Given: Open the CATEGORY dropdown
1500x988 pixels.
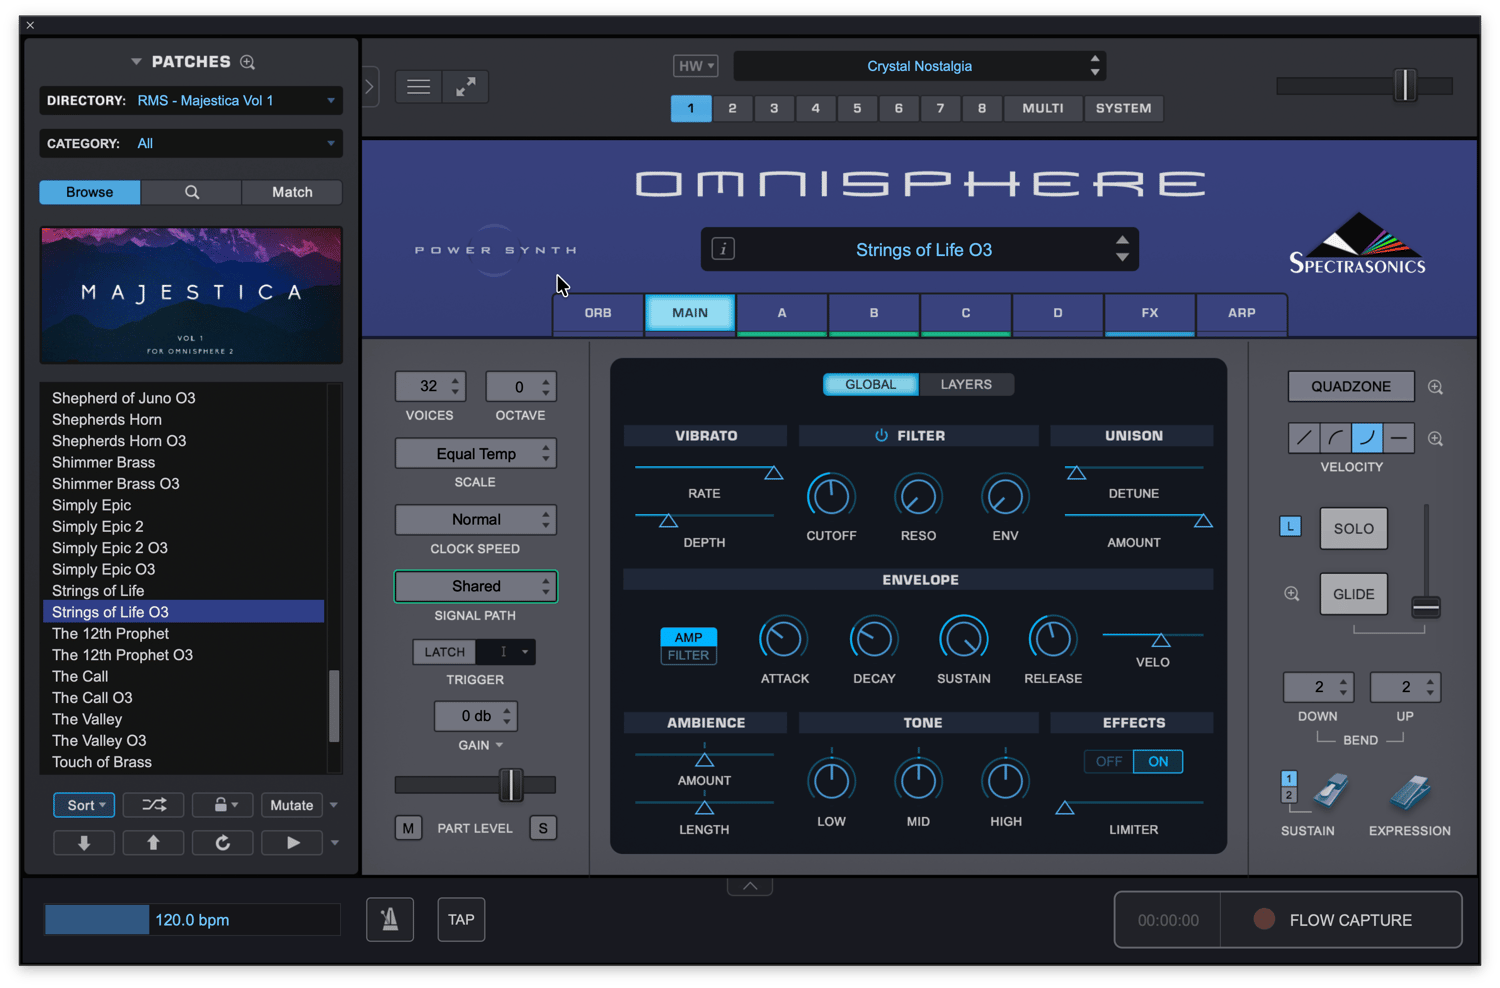Looking at the screenshot, I should tap(191, 143).
